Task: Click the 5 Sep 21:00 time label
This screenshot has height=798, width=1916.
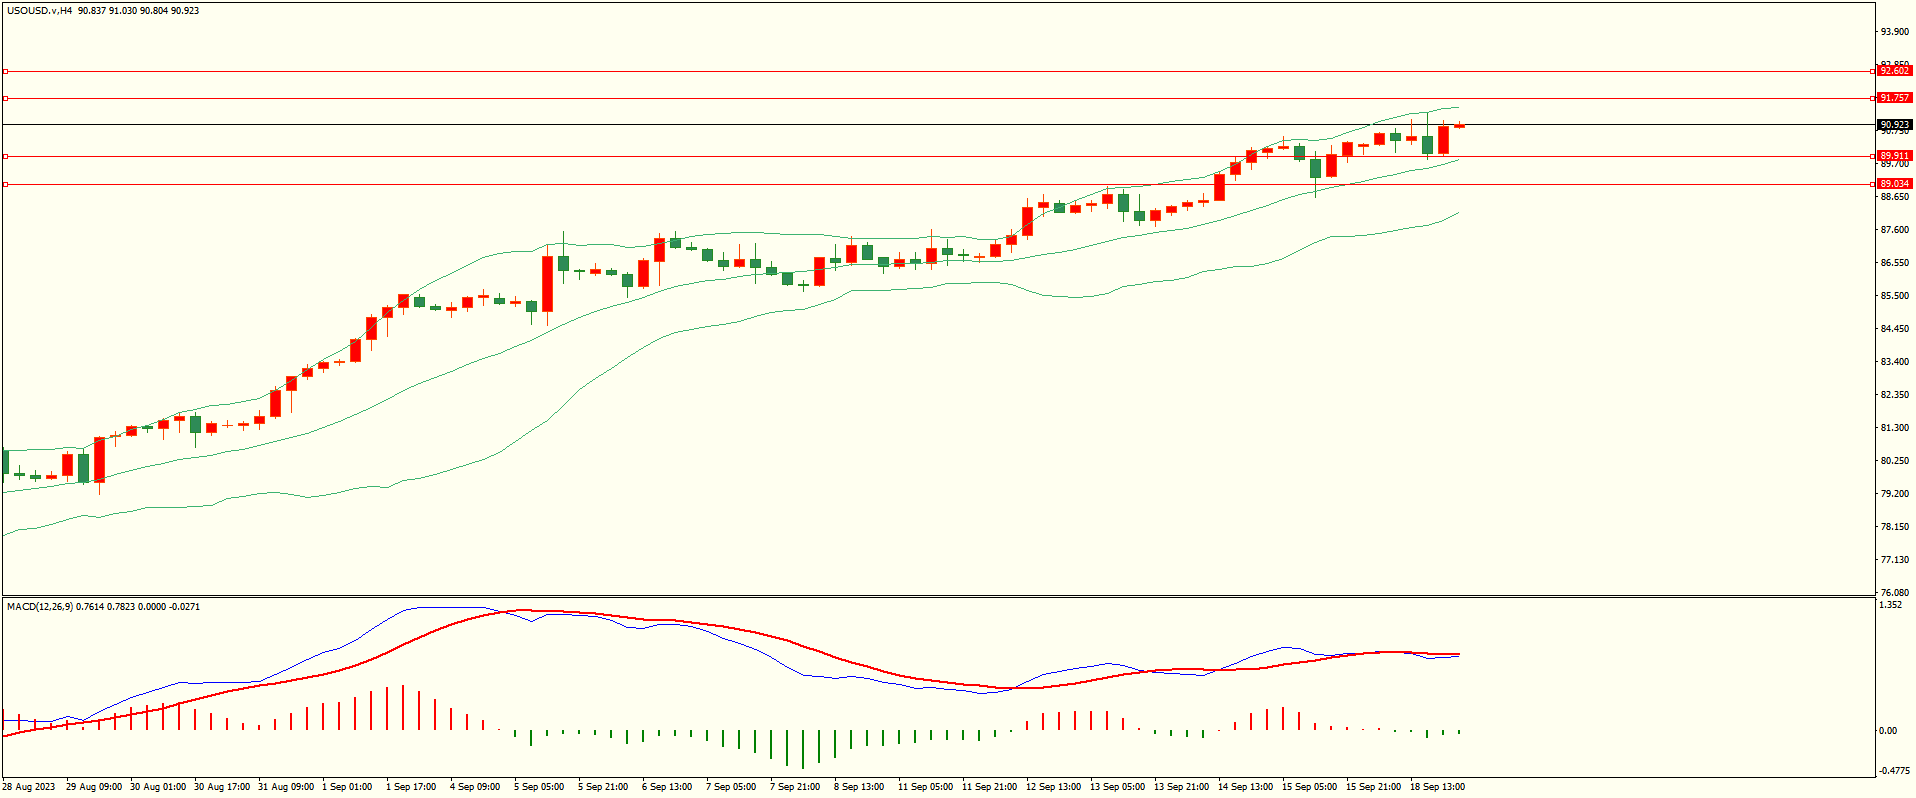Action: (603, 787)
